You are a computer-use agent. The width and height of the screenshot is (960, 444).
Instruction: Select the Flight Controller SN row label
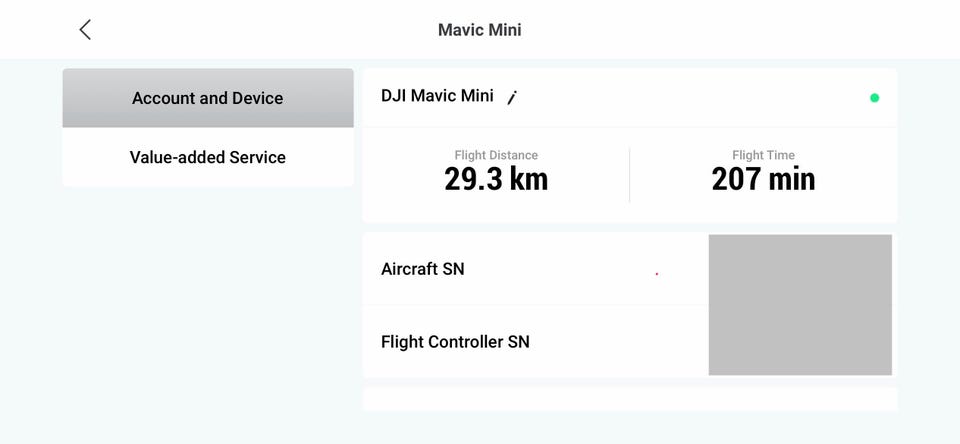455,342
